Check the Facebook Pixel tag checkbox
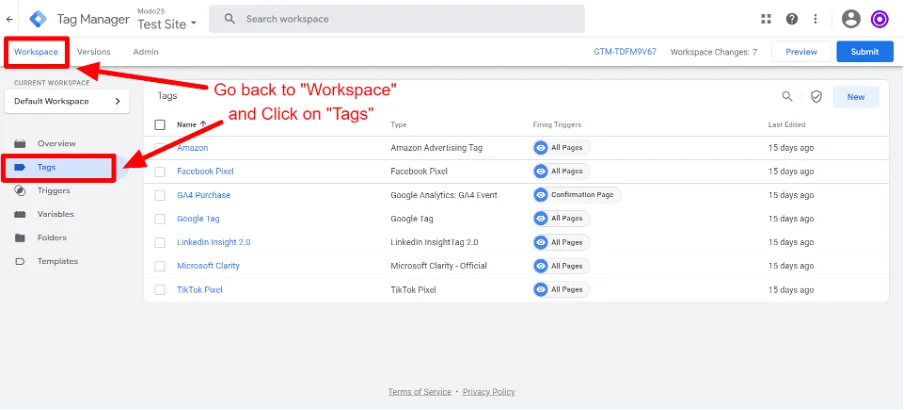The image size is (904, 410). (x=160, y=171)
